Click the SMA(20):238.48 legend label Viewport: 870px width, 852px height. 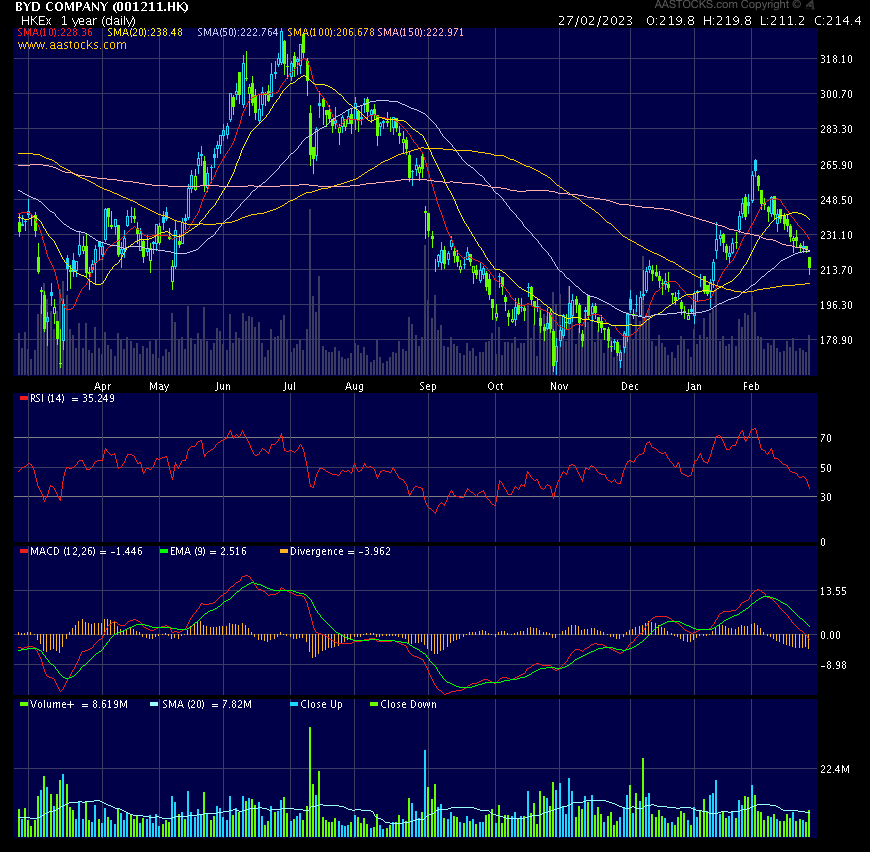tap(145, 32)
